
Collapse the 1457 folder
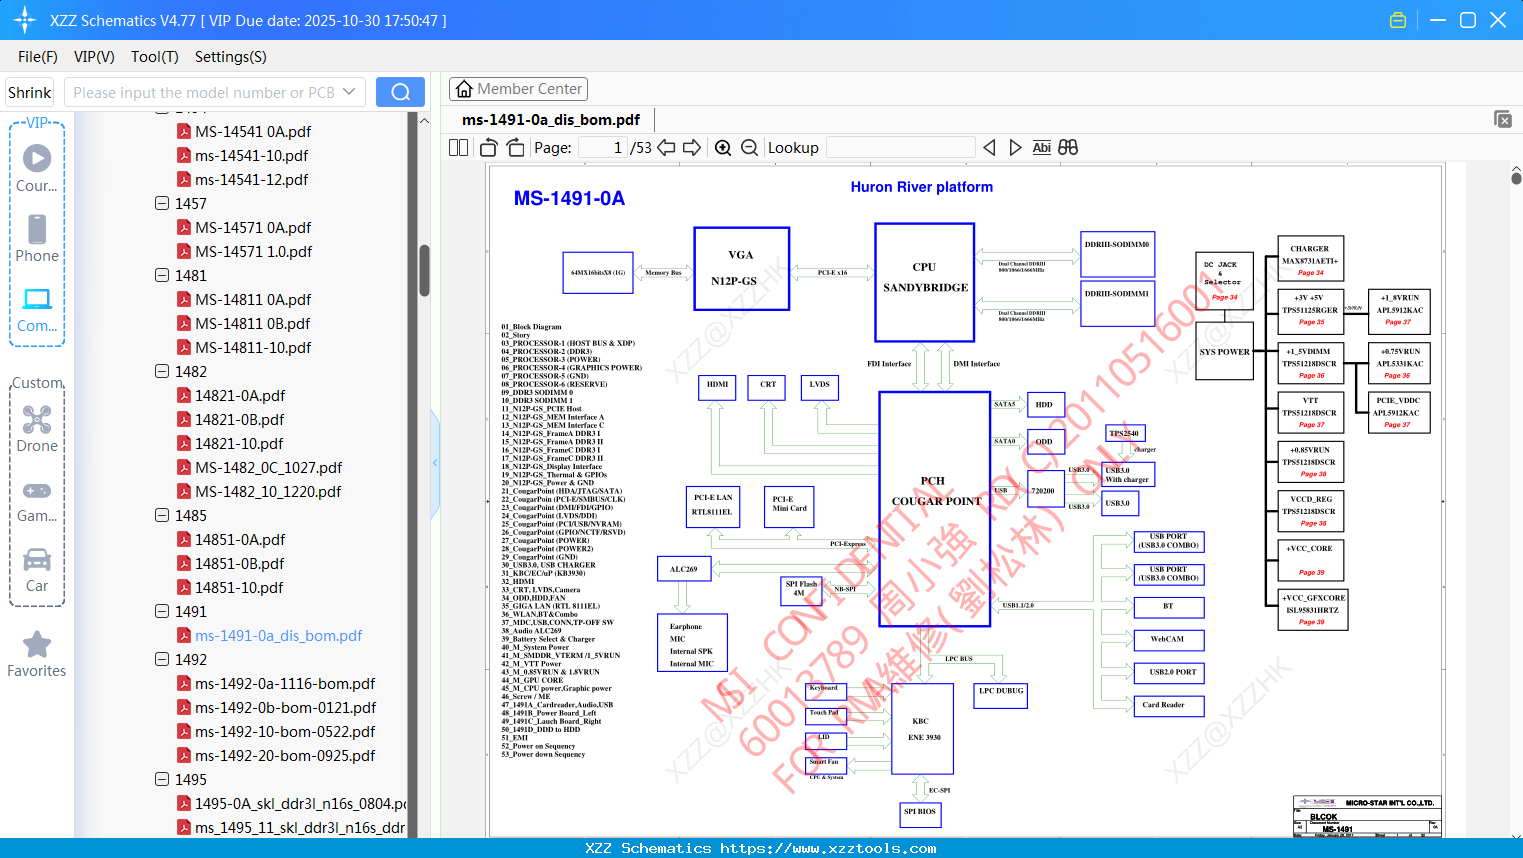point(162,203)
